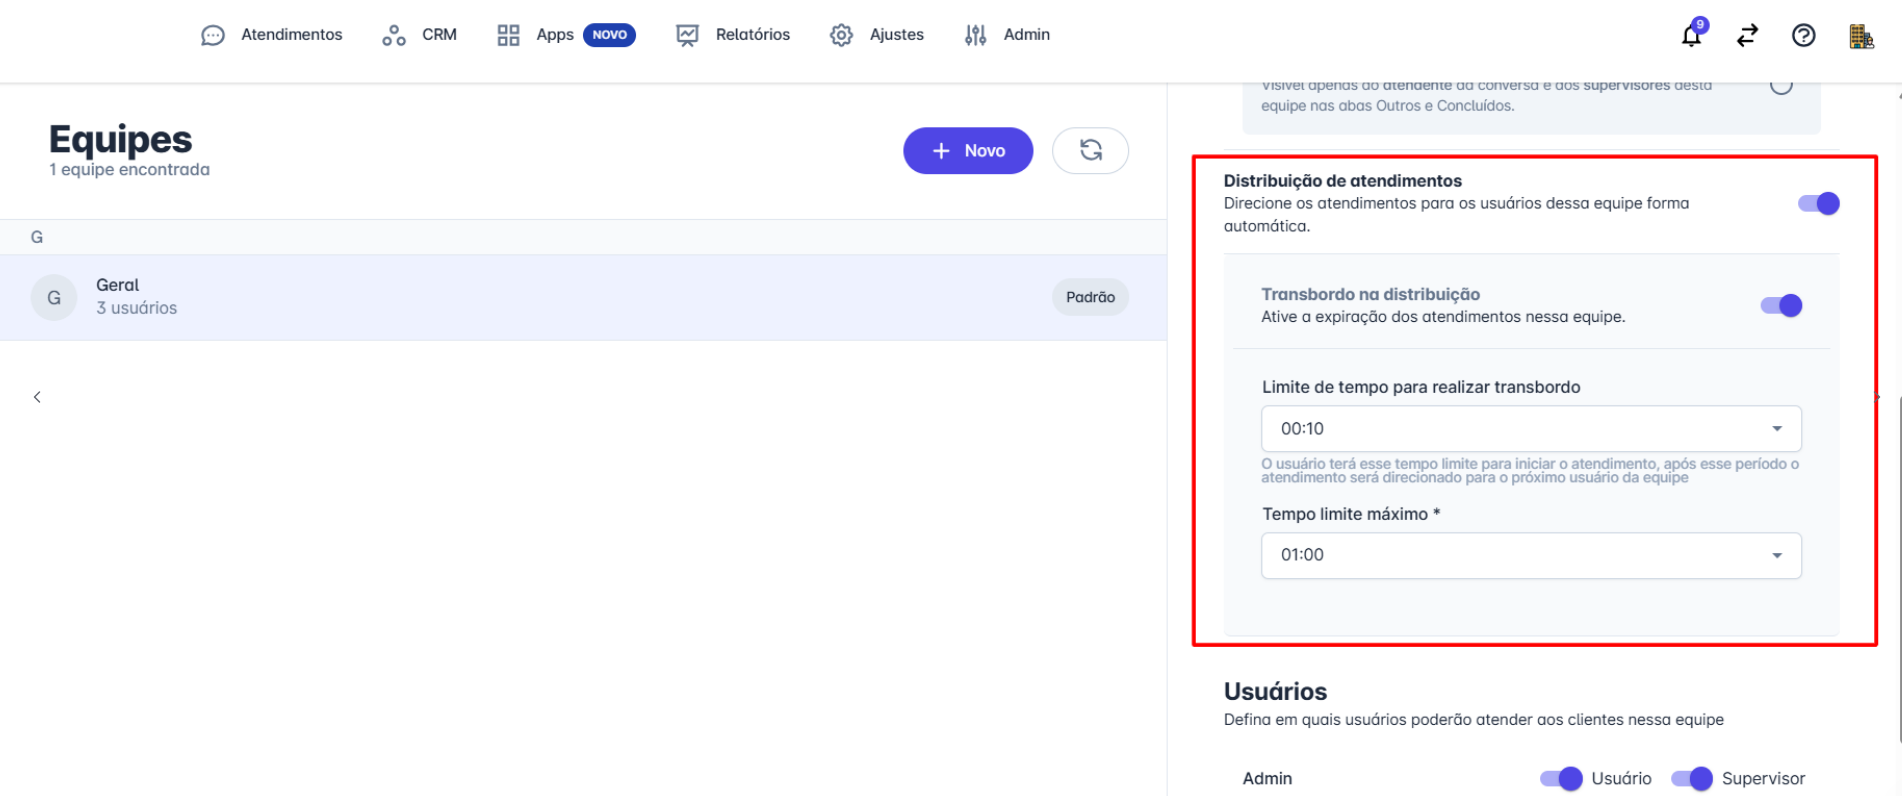
Task: Turn off Transbordo na distribuição switch
Action: [x=1780, y=306]
